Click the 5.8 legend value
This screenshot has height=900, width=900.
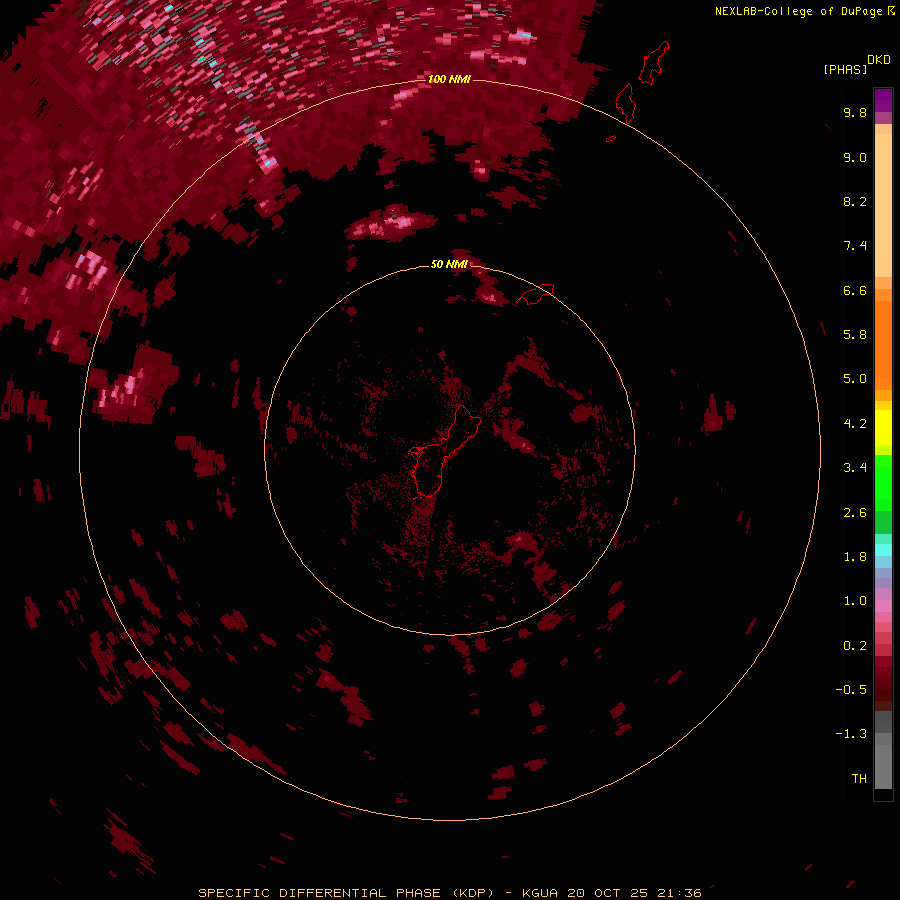pyautogui.click(x=855, y=335)
